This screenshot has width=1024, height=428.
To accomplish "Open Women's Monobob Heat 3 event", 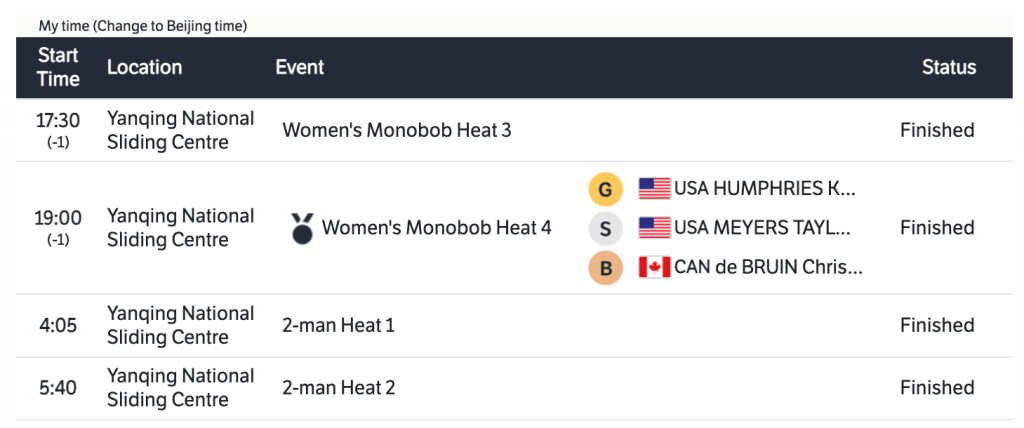I will pyautogui.click(x=397, y=130).
